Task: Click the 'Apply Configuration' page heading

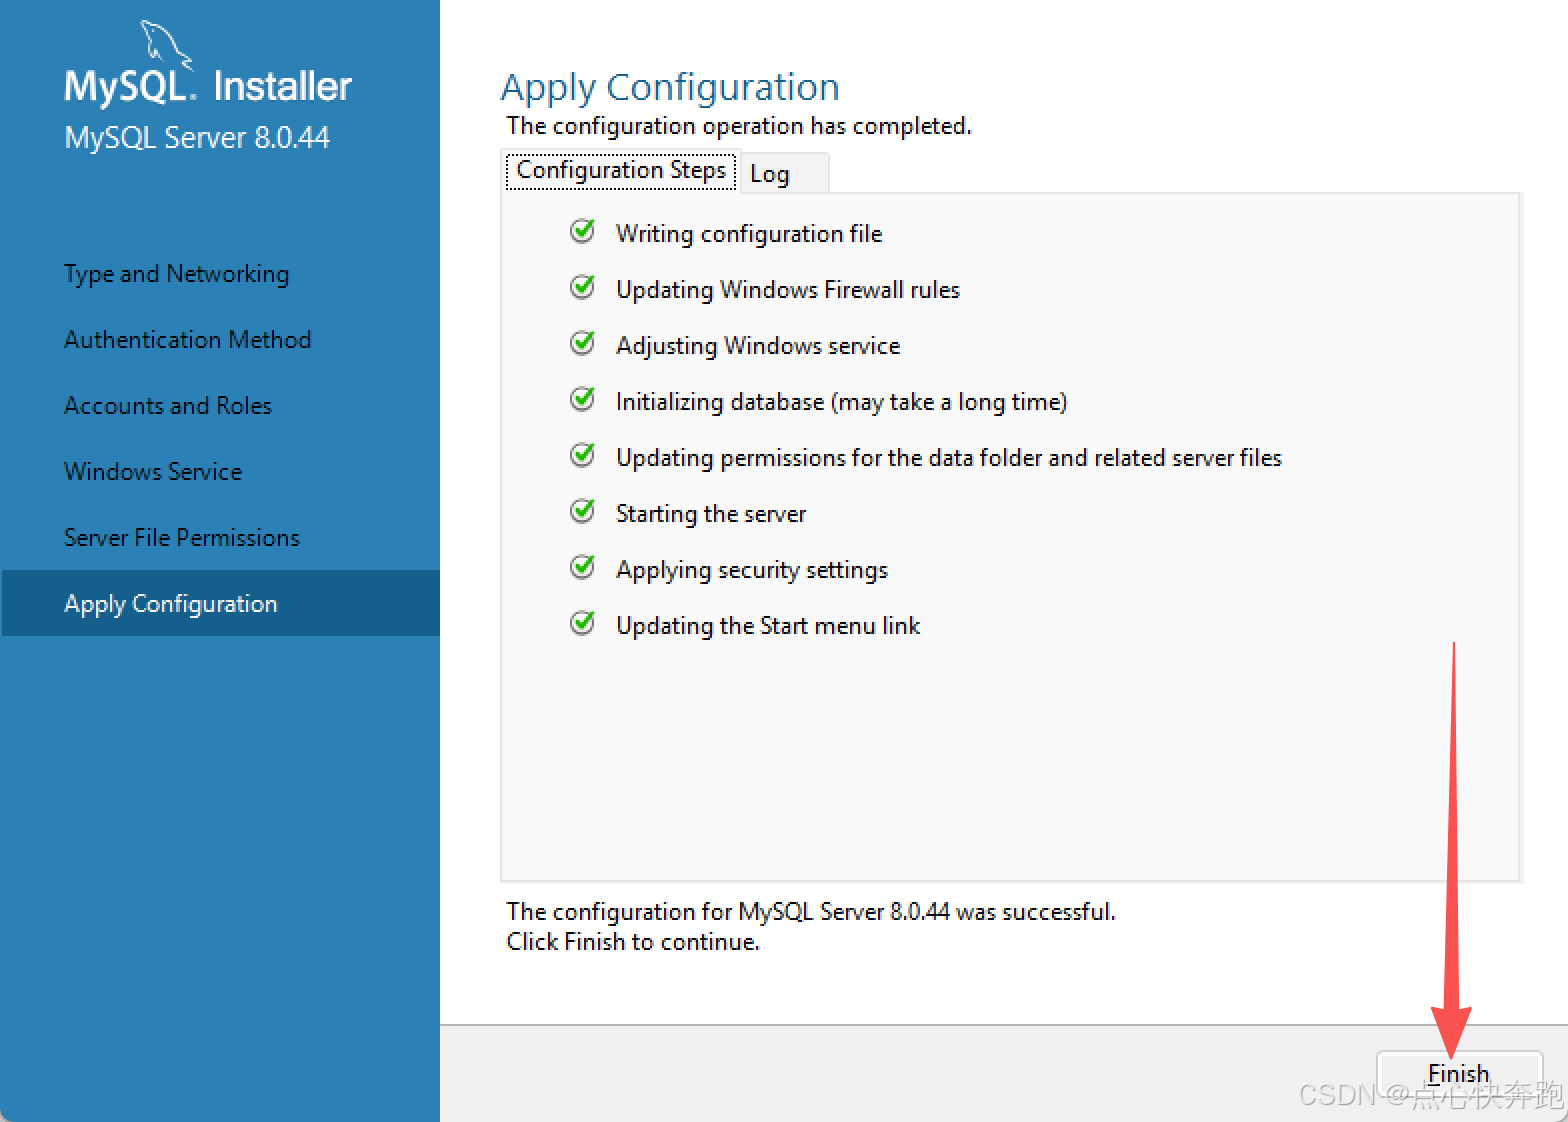Action: 670,88
